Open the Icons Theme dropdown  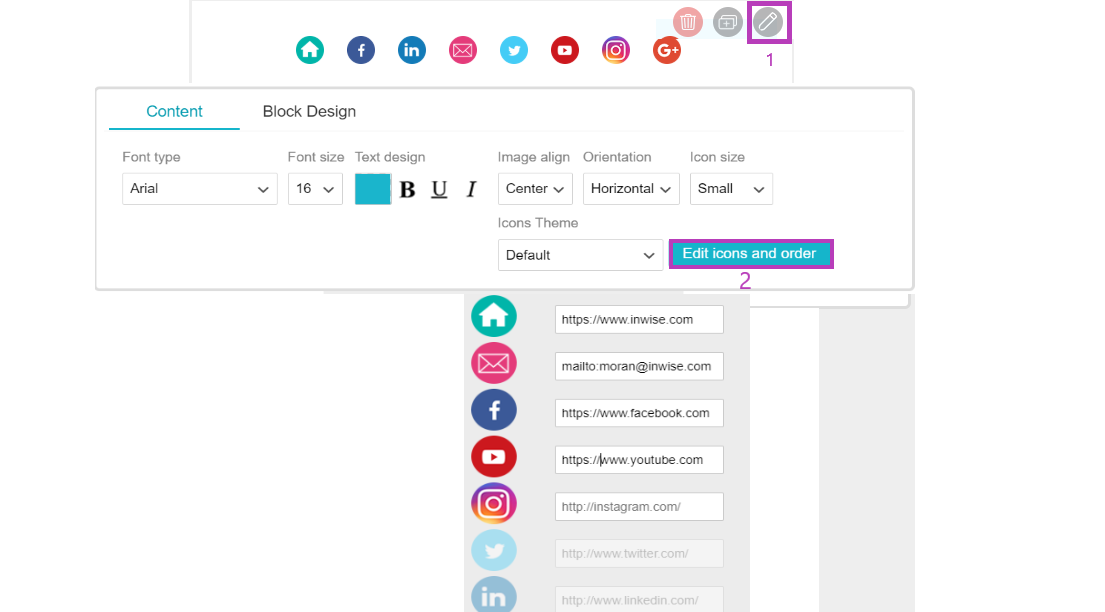coord(580,255)
